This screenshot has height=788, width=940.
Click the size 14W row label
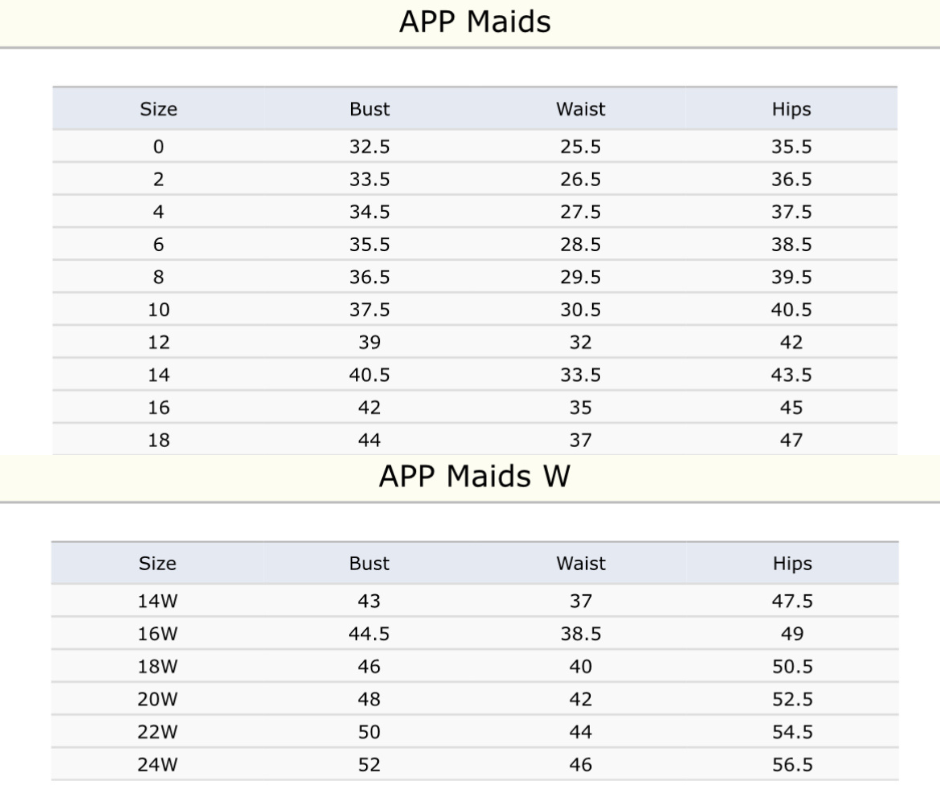[158, 602]
